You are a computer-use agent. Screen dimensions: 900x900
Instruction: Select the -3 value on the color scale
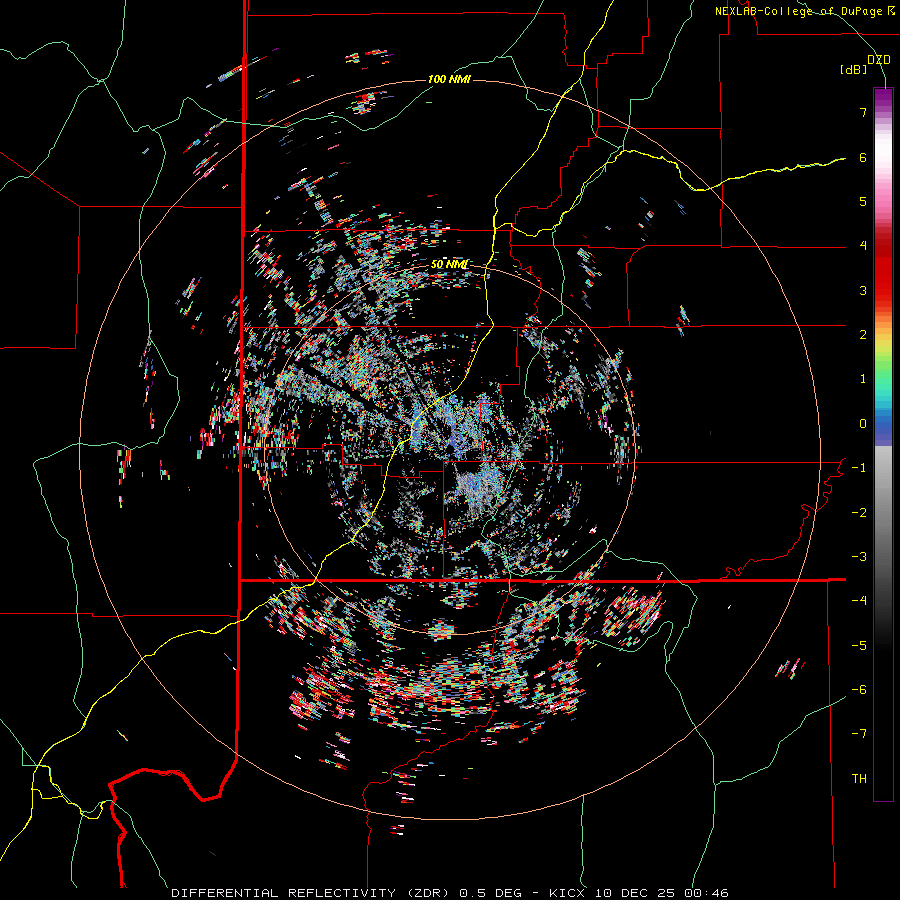tap(859, 557)
